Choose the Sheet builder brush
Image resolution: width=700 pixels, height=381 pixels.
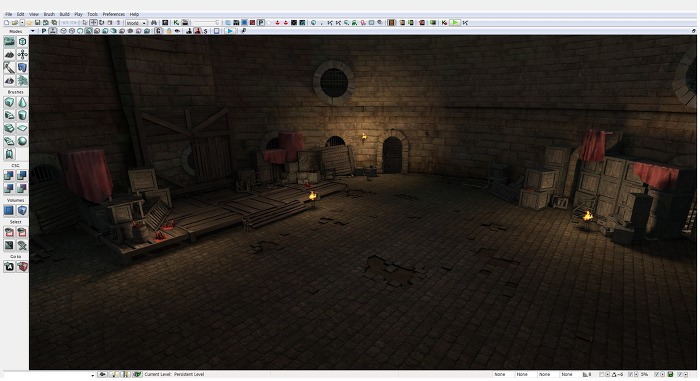pos(22,128)
